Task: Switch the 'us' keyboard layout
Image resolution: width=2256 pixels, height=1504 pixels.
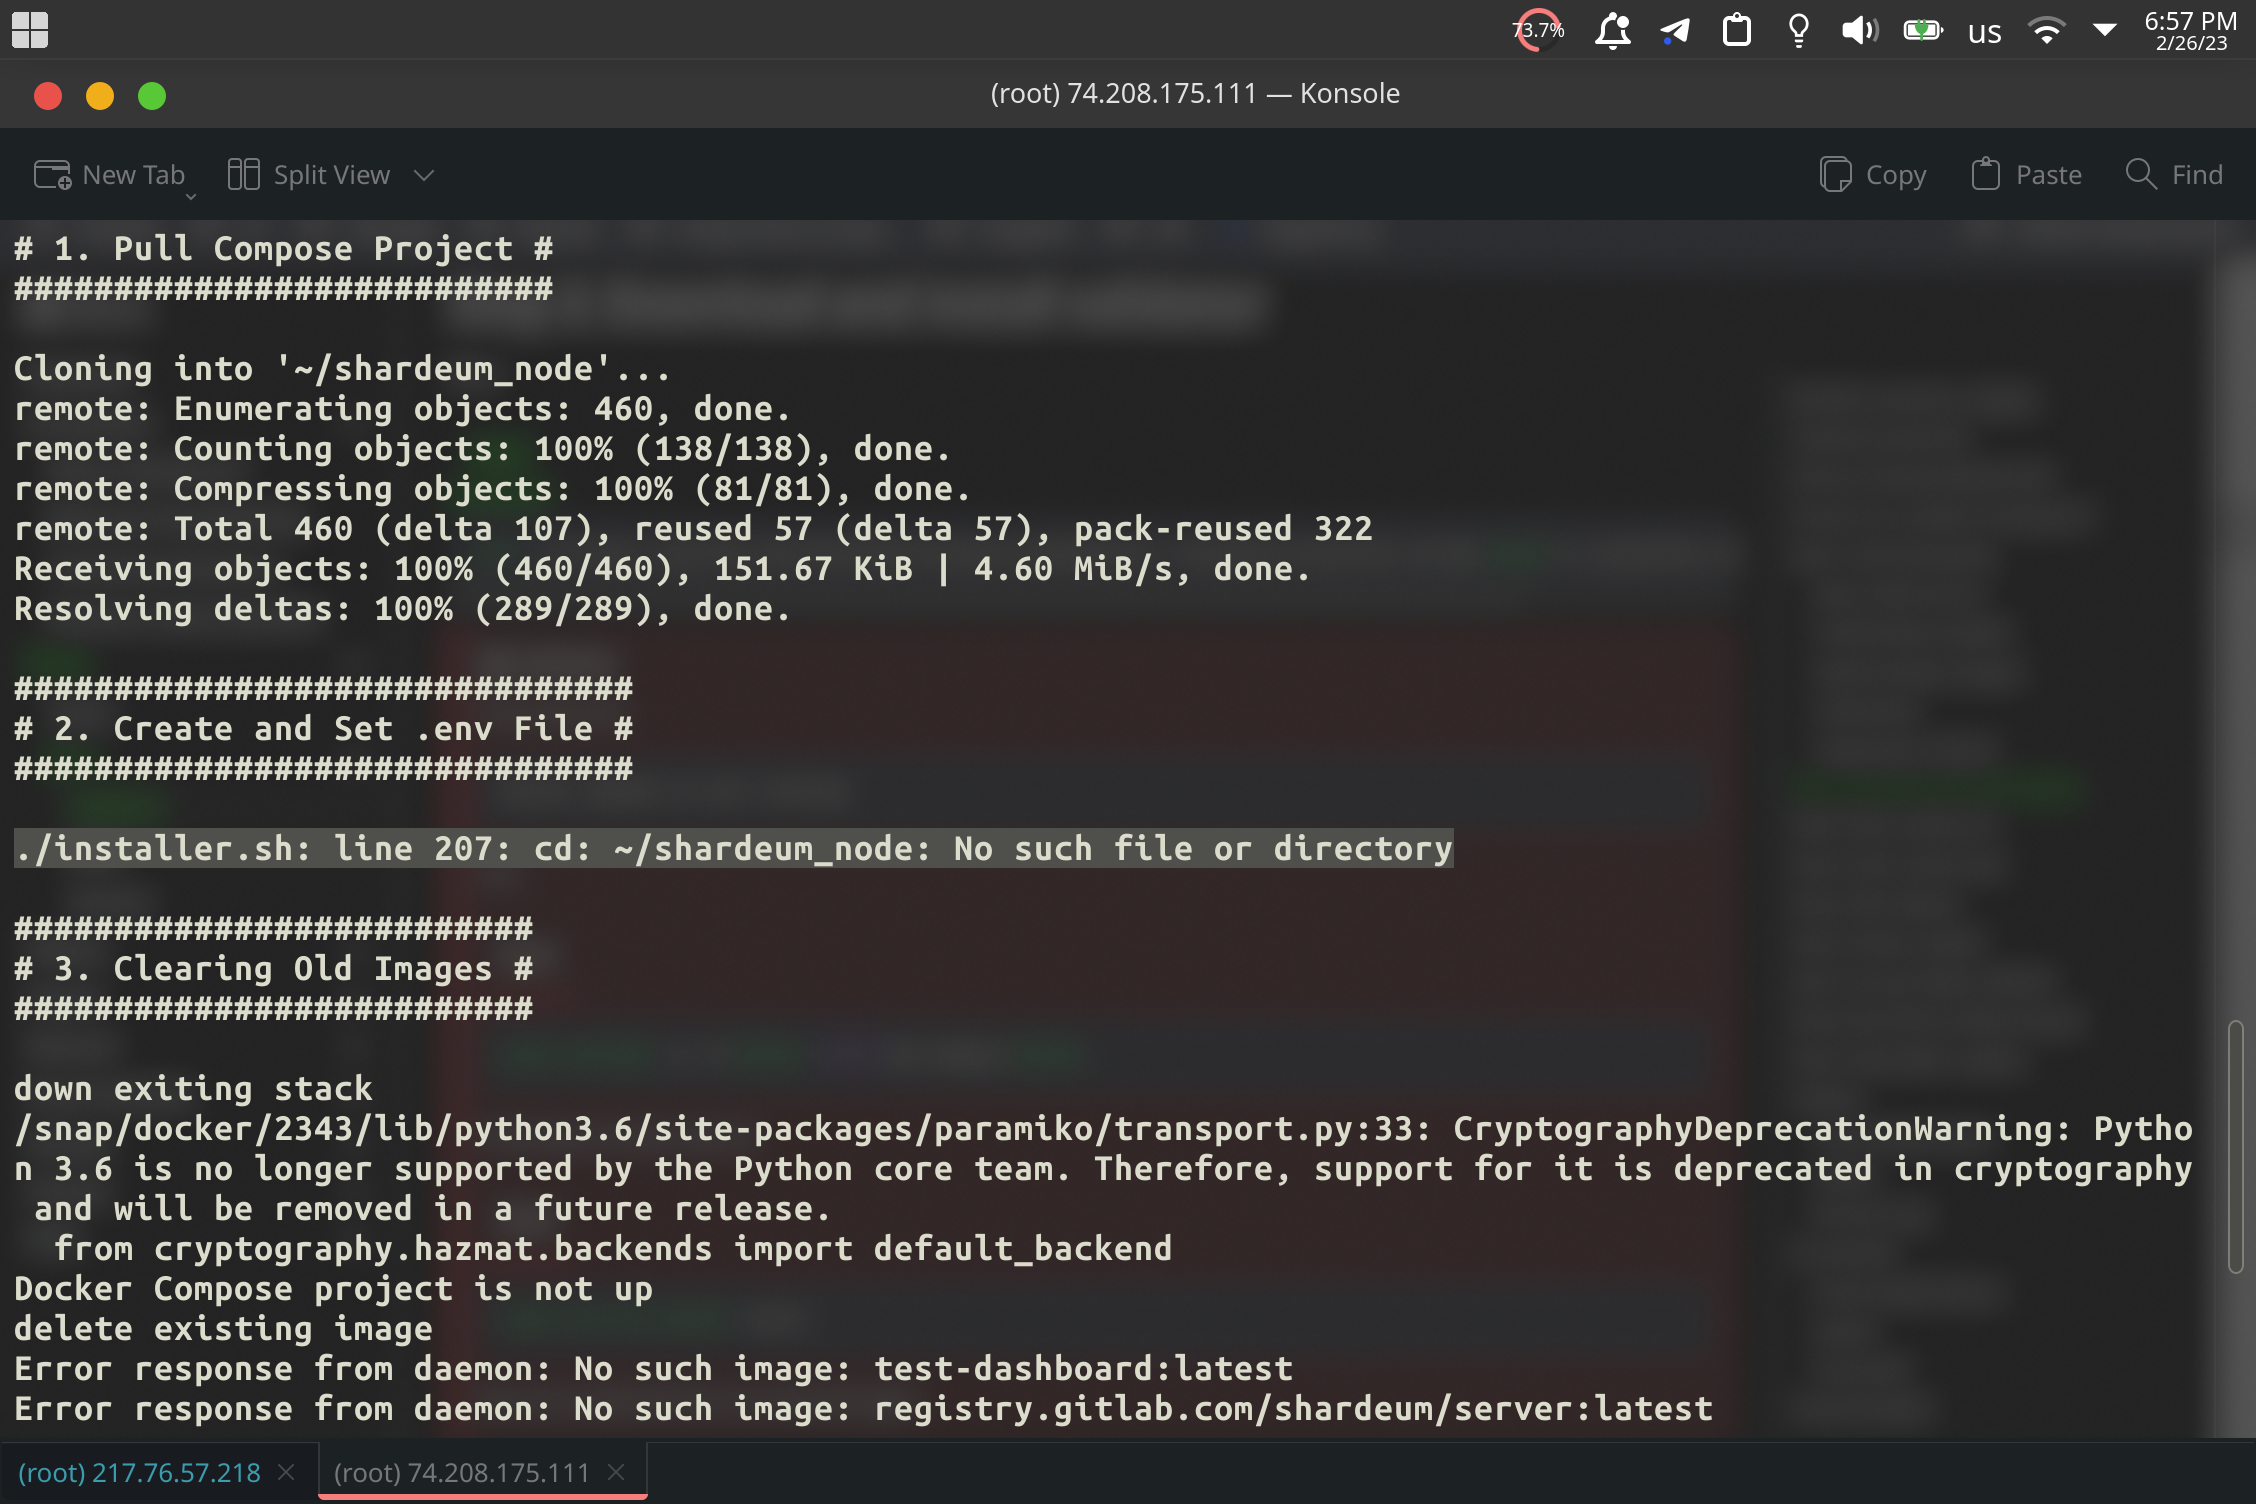Action: point(1983,31)
